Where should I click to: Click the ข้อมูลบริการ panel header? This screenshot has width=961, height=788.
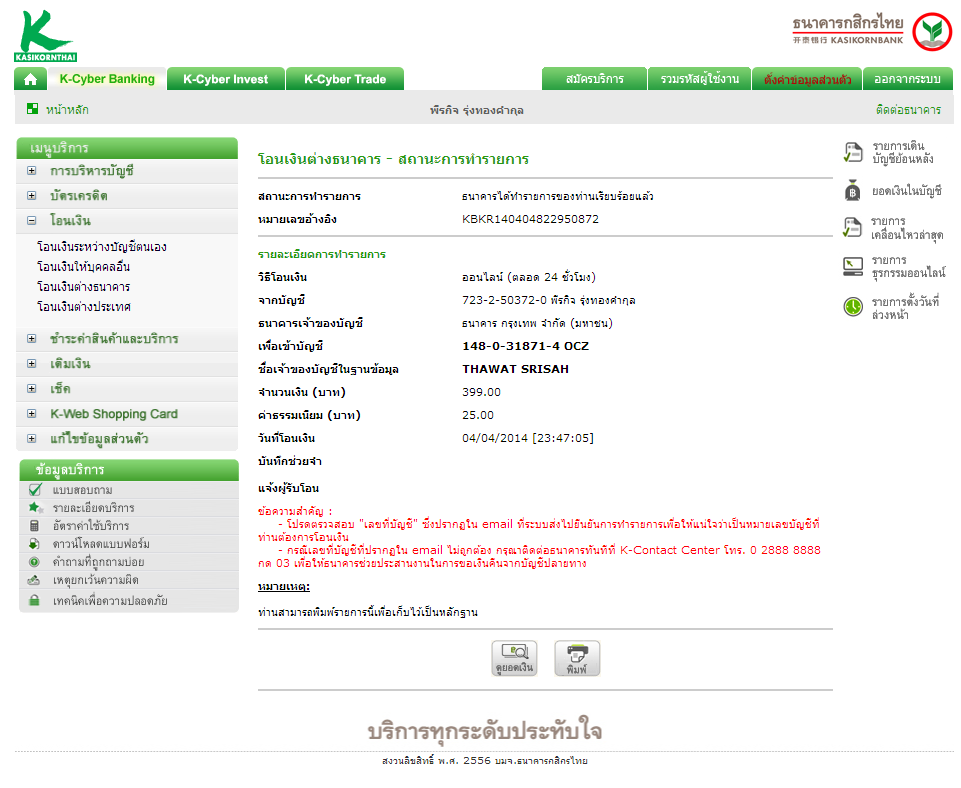pyautogui.click(x=129, y=470)
